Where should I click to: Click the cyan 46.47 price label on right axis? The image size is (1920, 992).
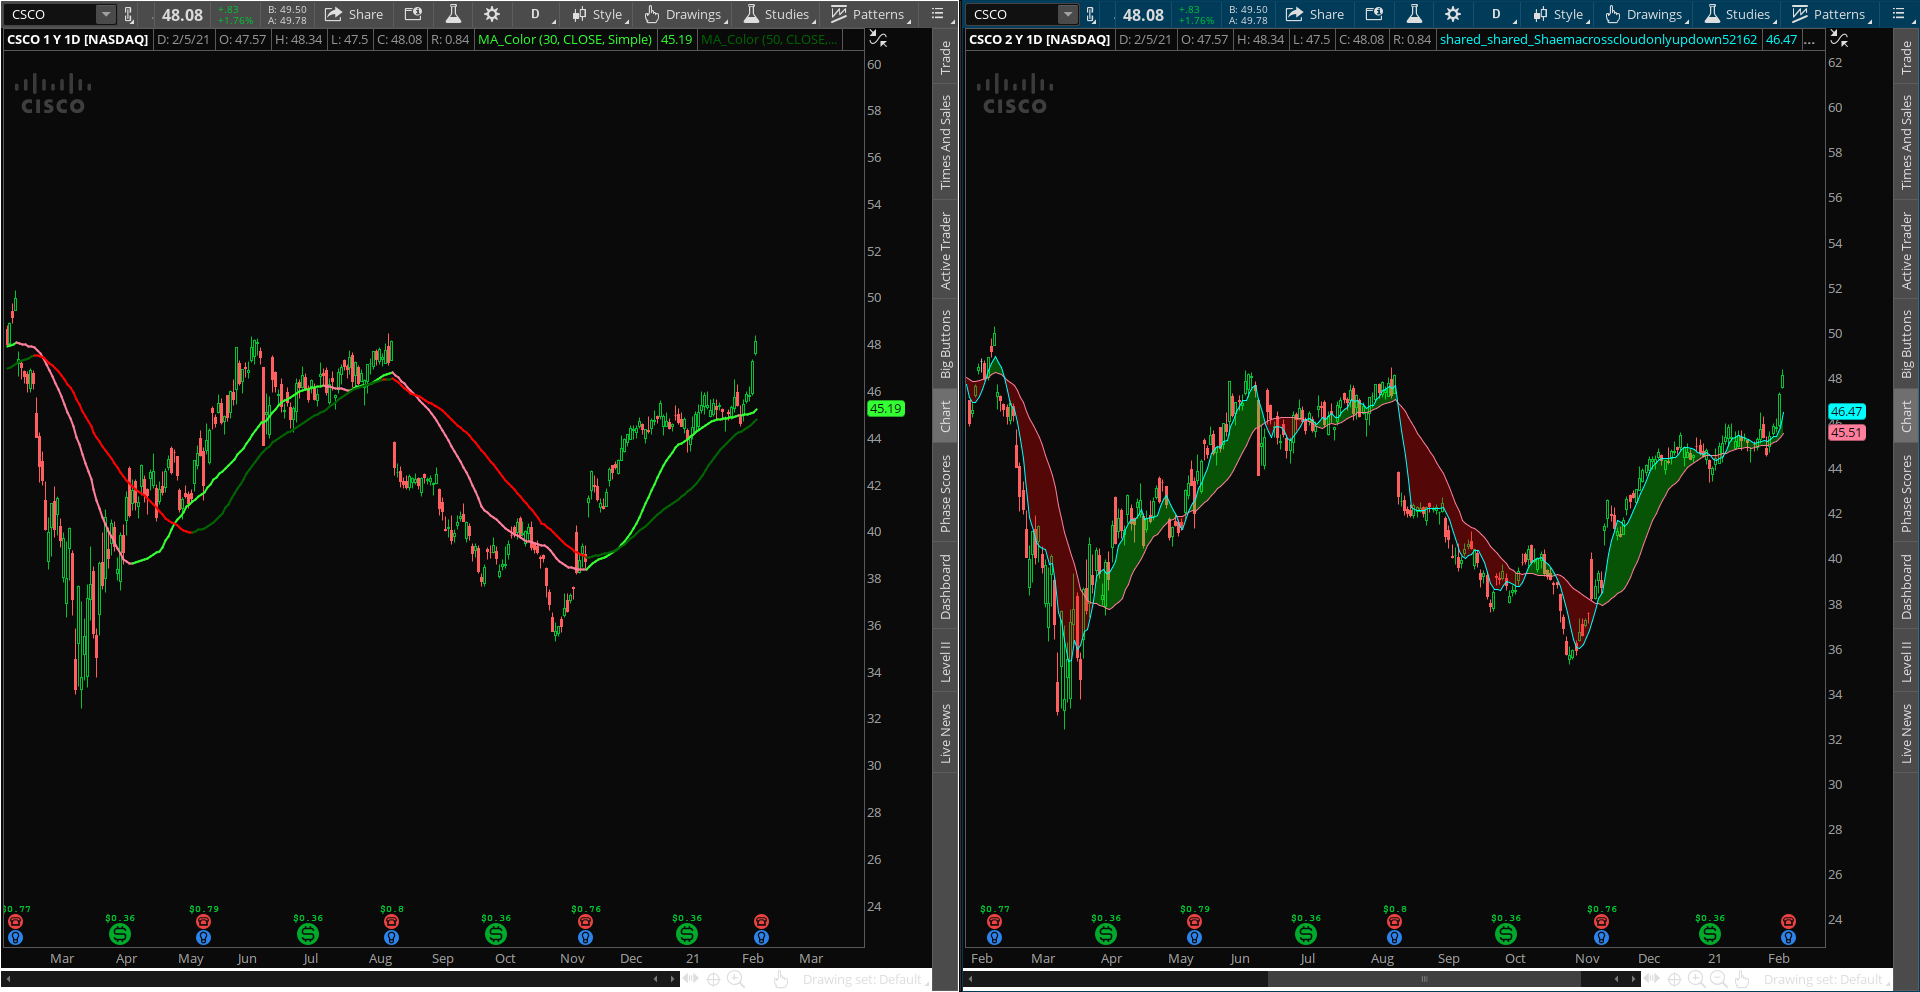(1846, 411)
